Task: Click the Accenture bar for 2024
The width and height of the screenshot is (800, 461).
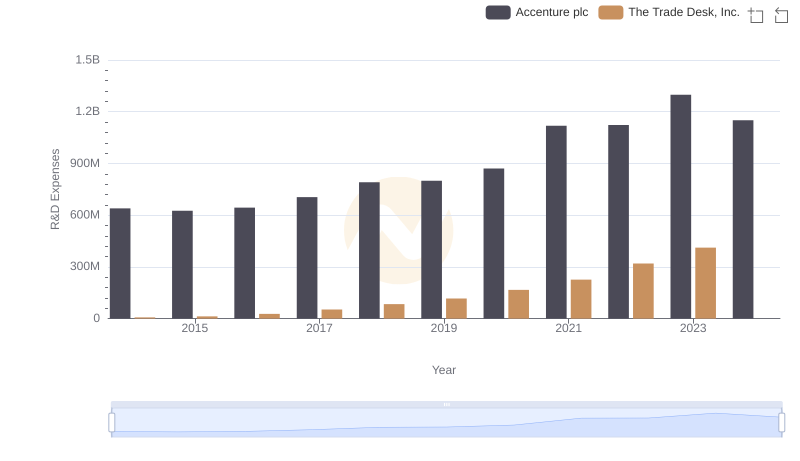Action: coord(743,220)
